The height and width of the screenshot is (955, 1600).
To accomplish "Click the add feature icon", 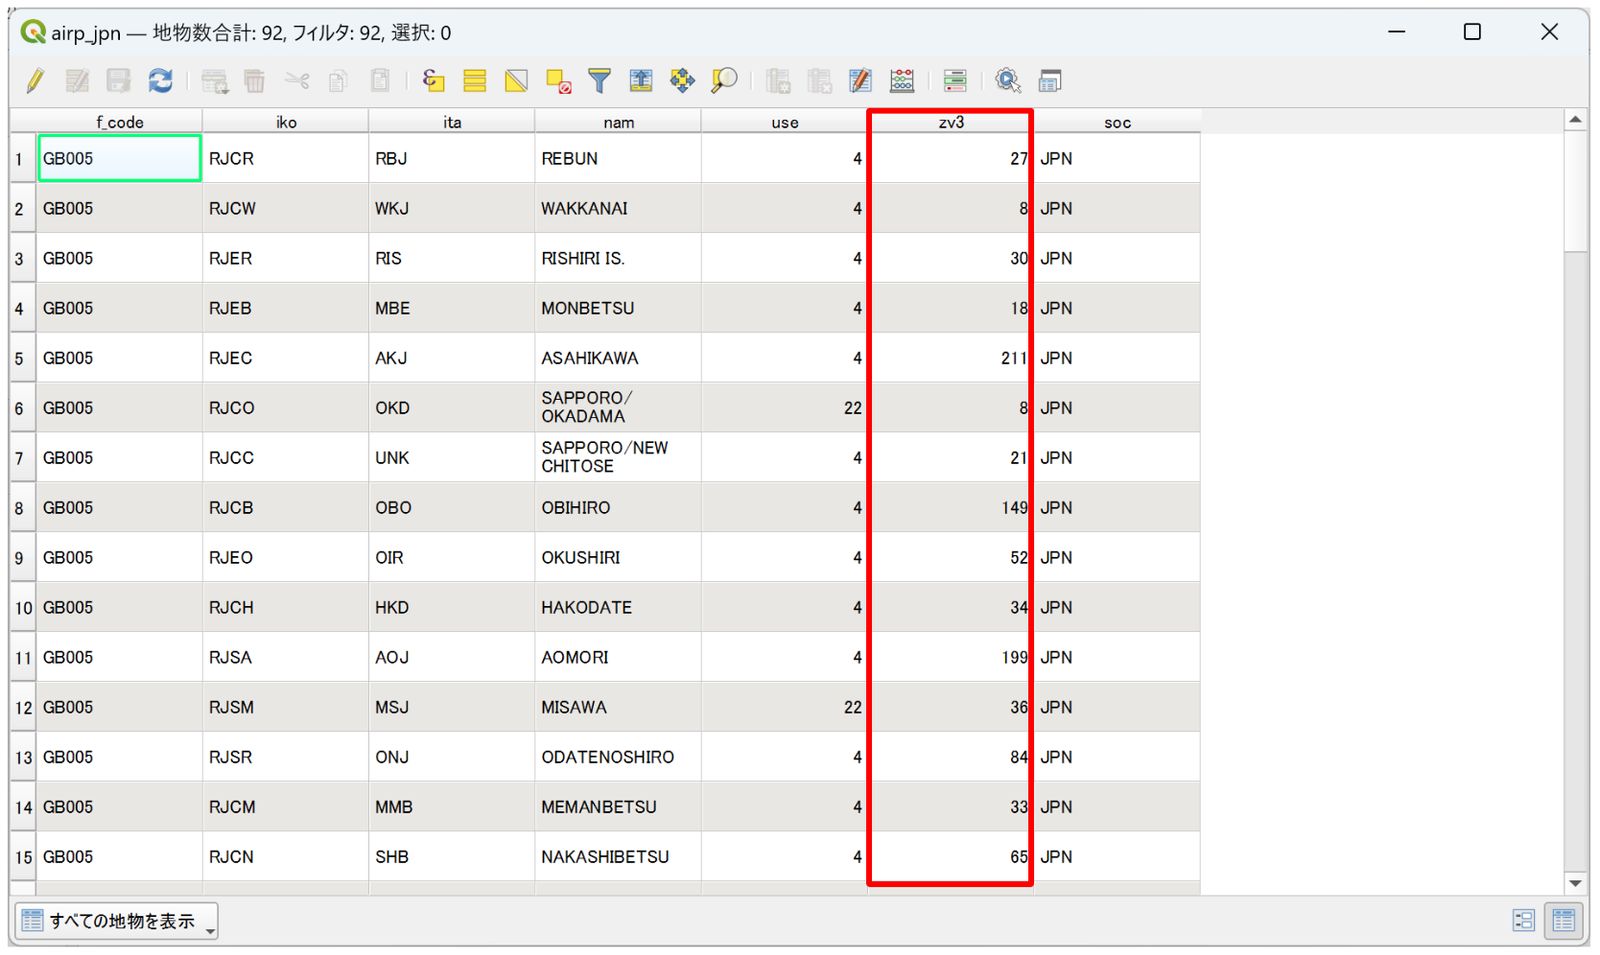I will pyautogui.click(x=214, y=81).
